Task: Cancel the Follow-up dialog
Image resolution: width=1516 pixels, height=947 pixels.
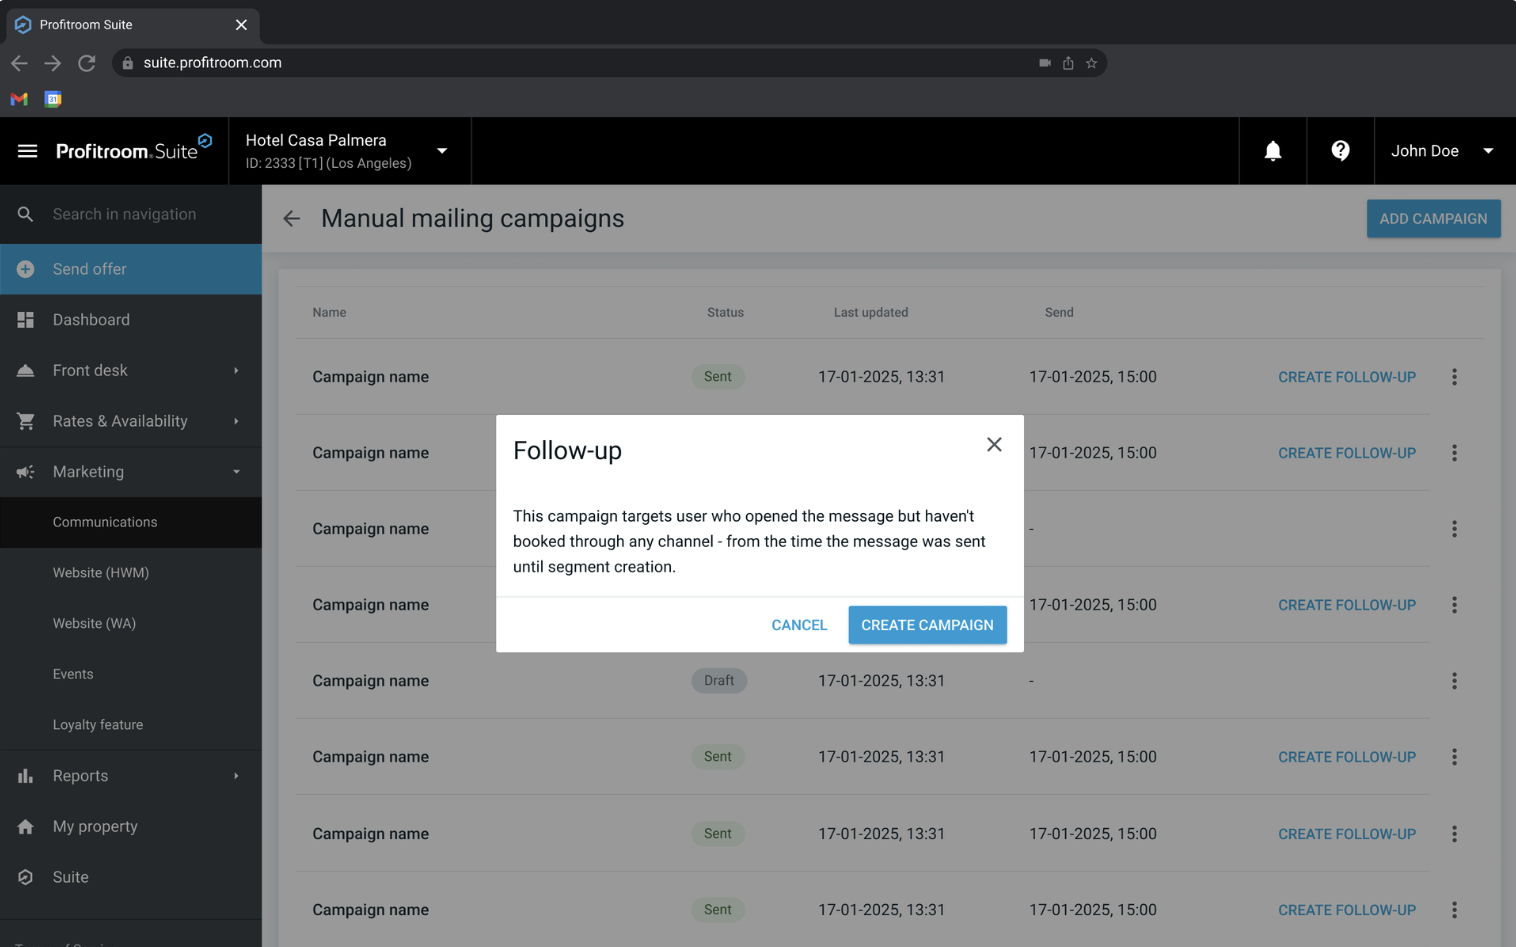Action: pos(799,625)
